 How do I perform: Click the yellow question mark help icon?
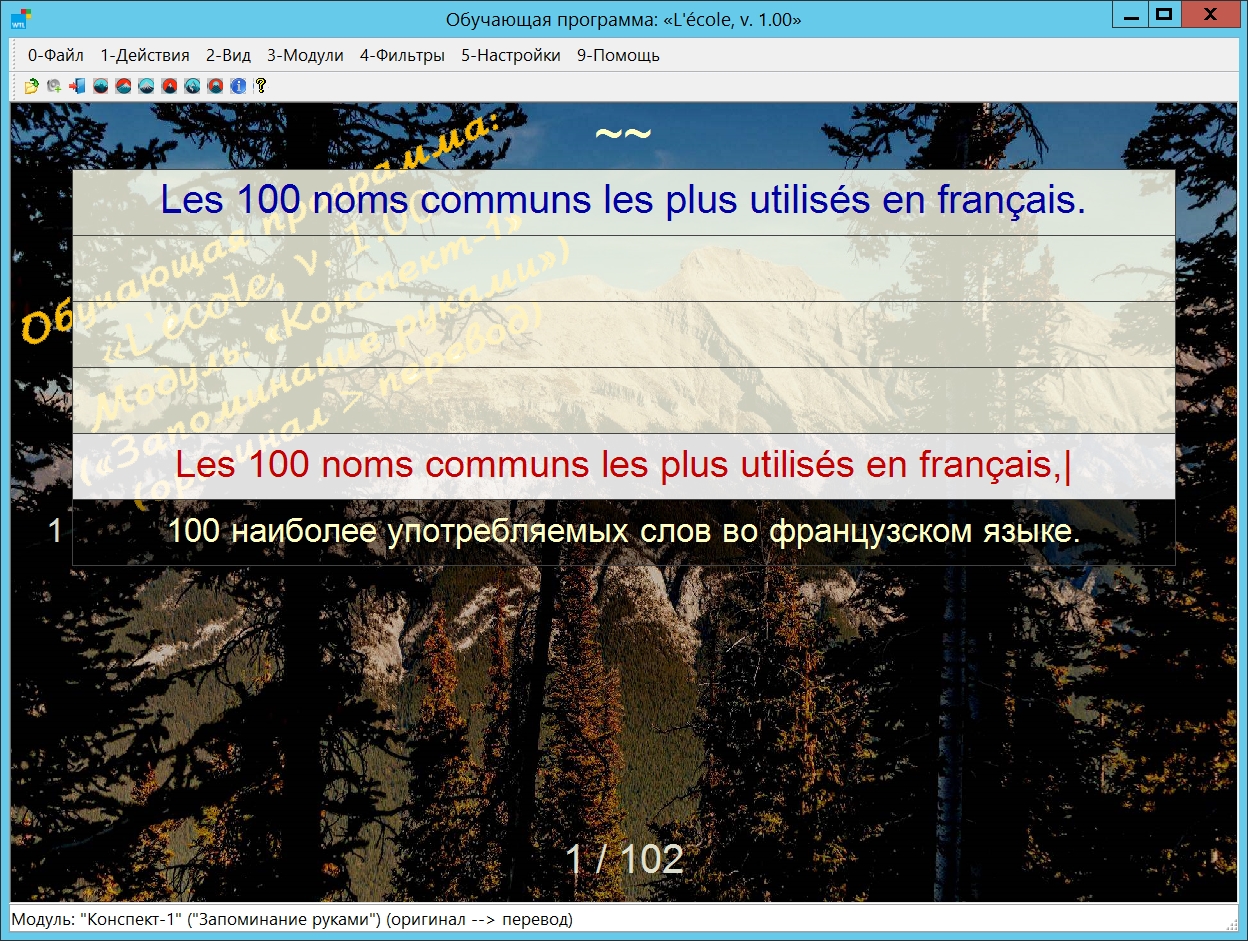tap(260, 86)
